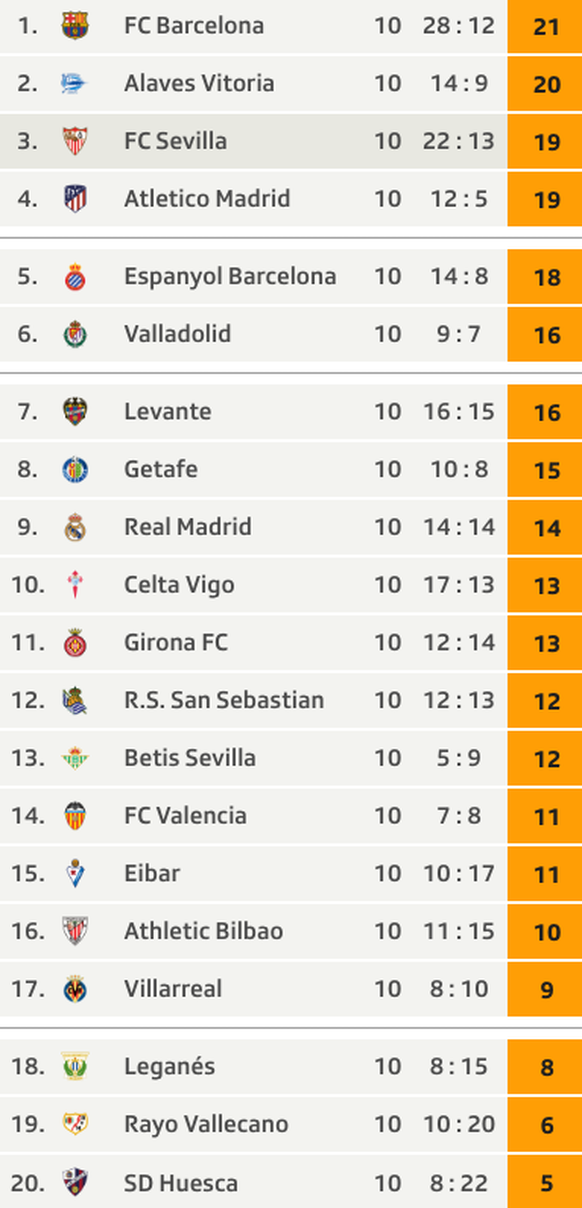Click FC Barcelona's orange 21 points box
582x1208 pixels.
(x=545, y=27)
